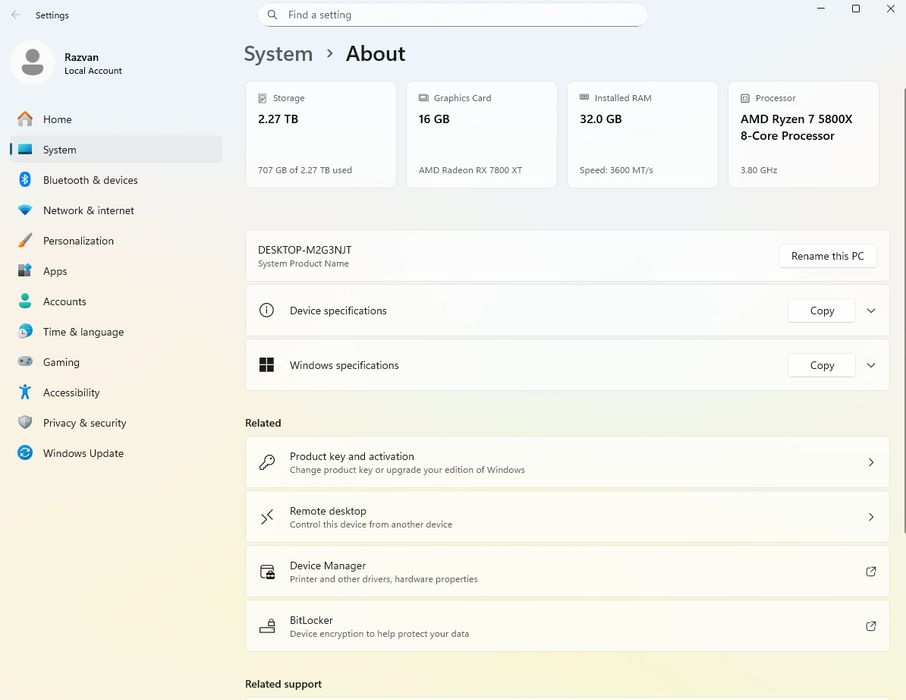Click the search magnifier icon
Screen dimensions: 906x700
[x=272, y=15]
